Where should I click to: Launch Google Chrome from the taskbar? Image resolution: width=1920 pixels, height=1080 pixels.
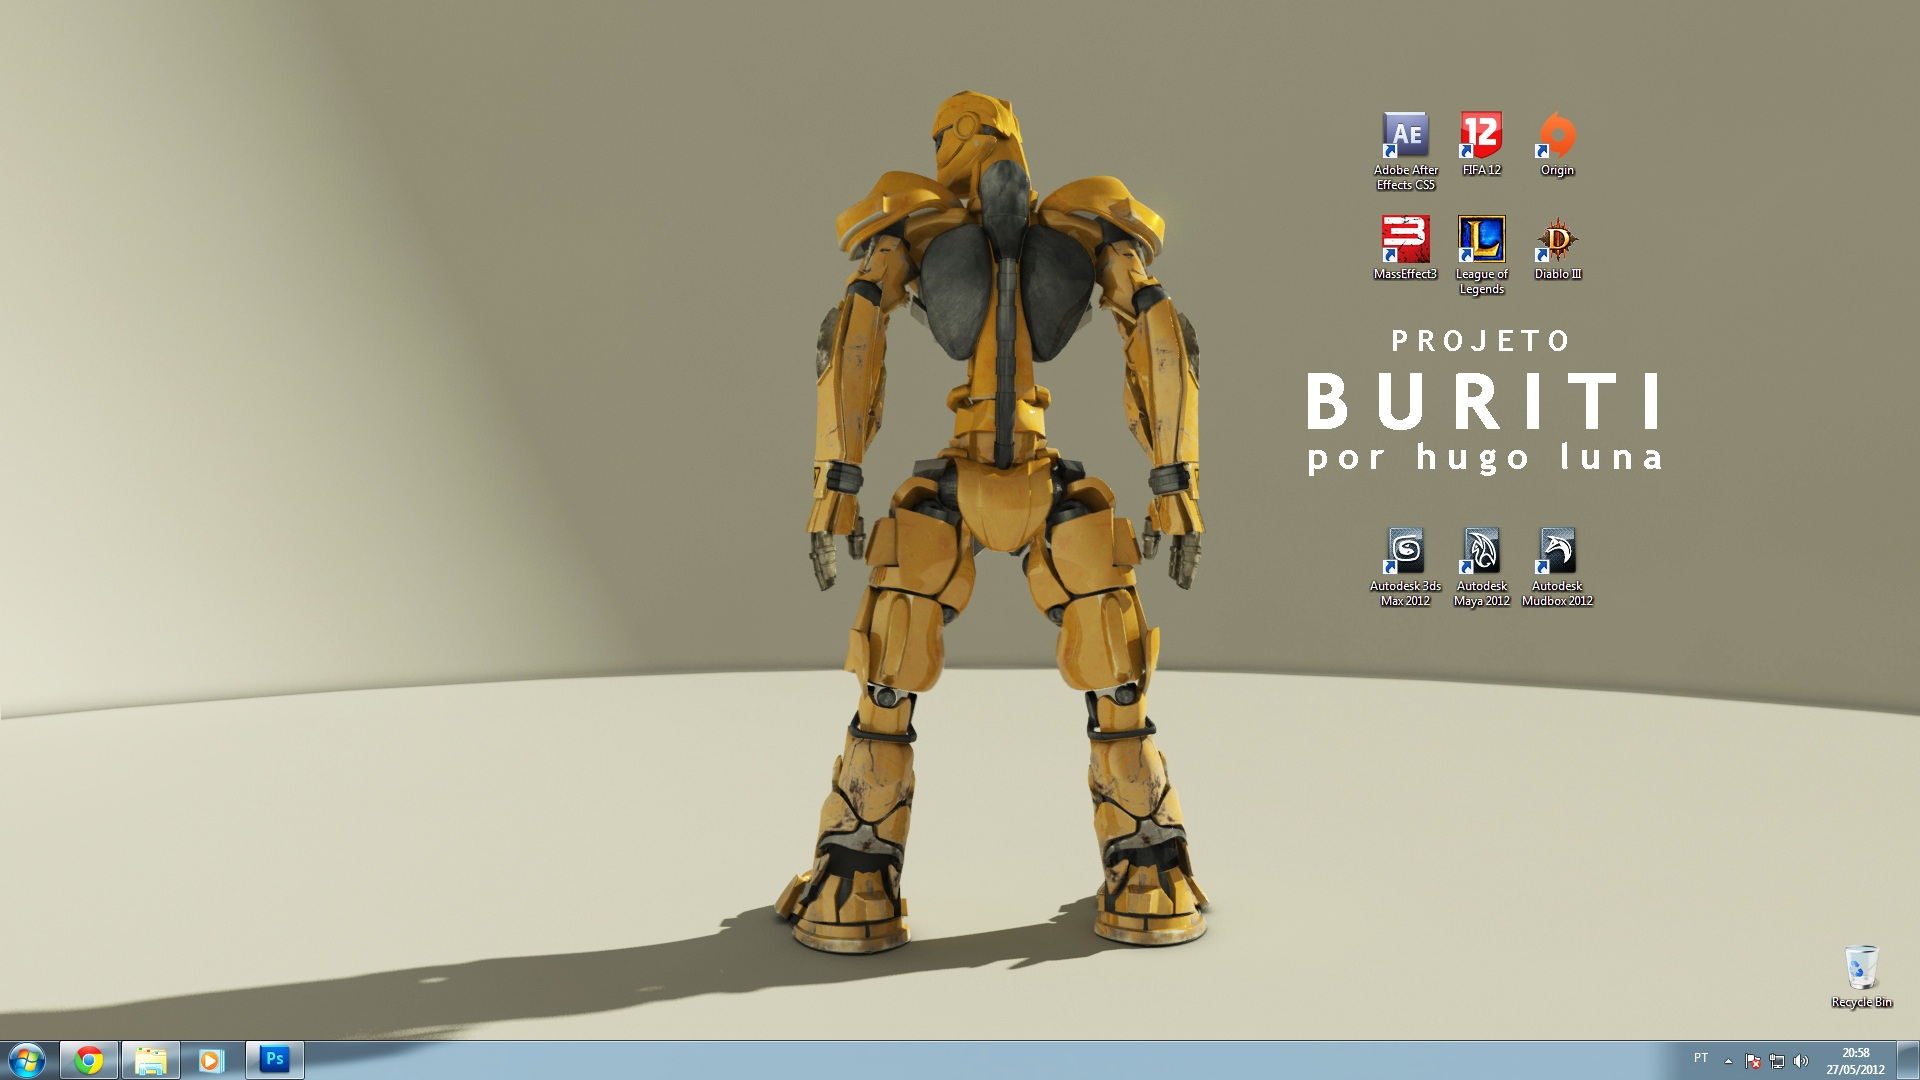(x=90, y=1059)
